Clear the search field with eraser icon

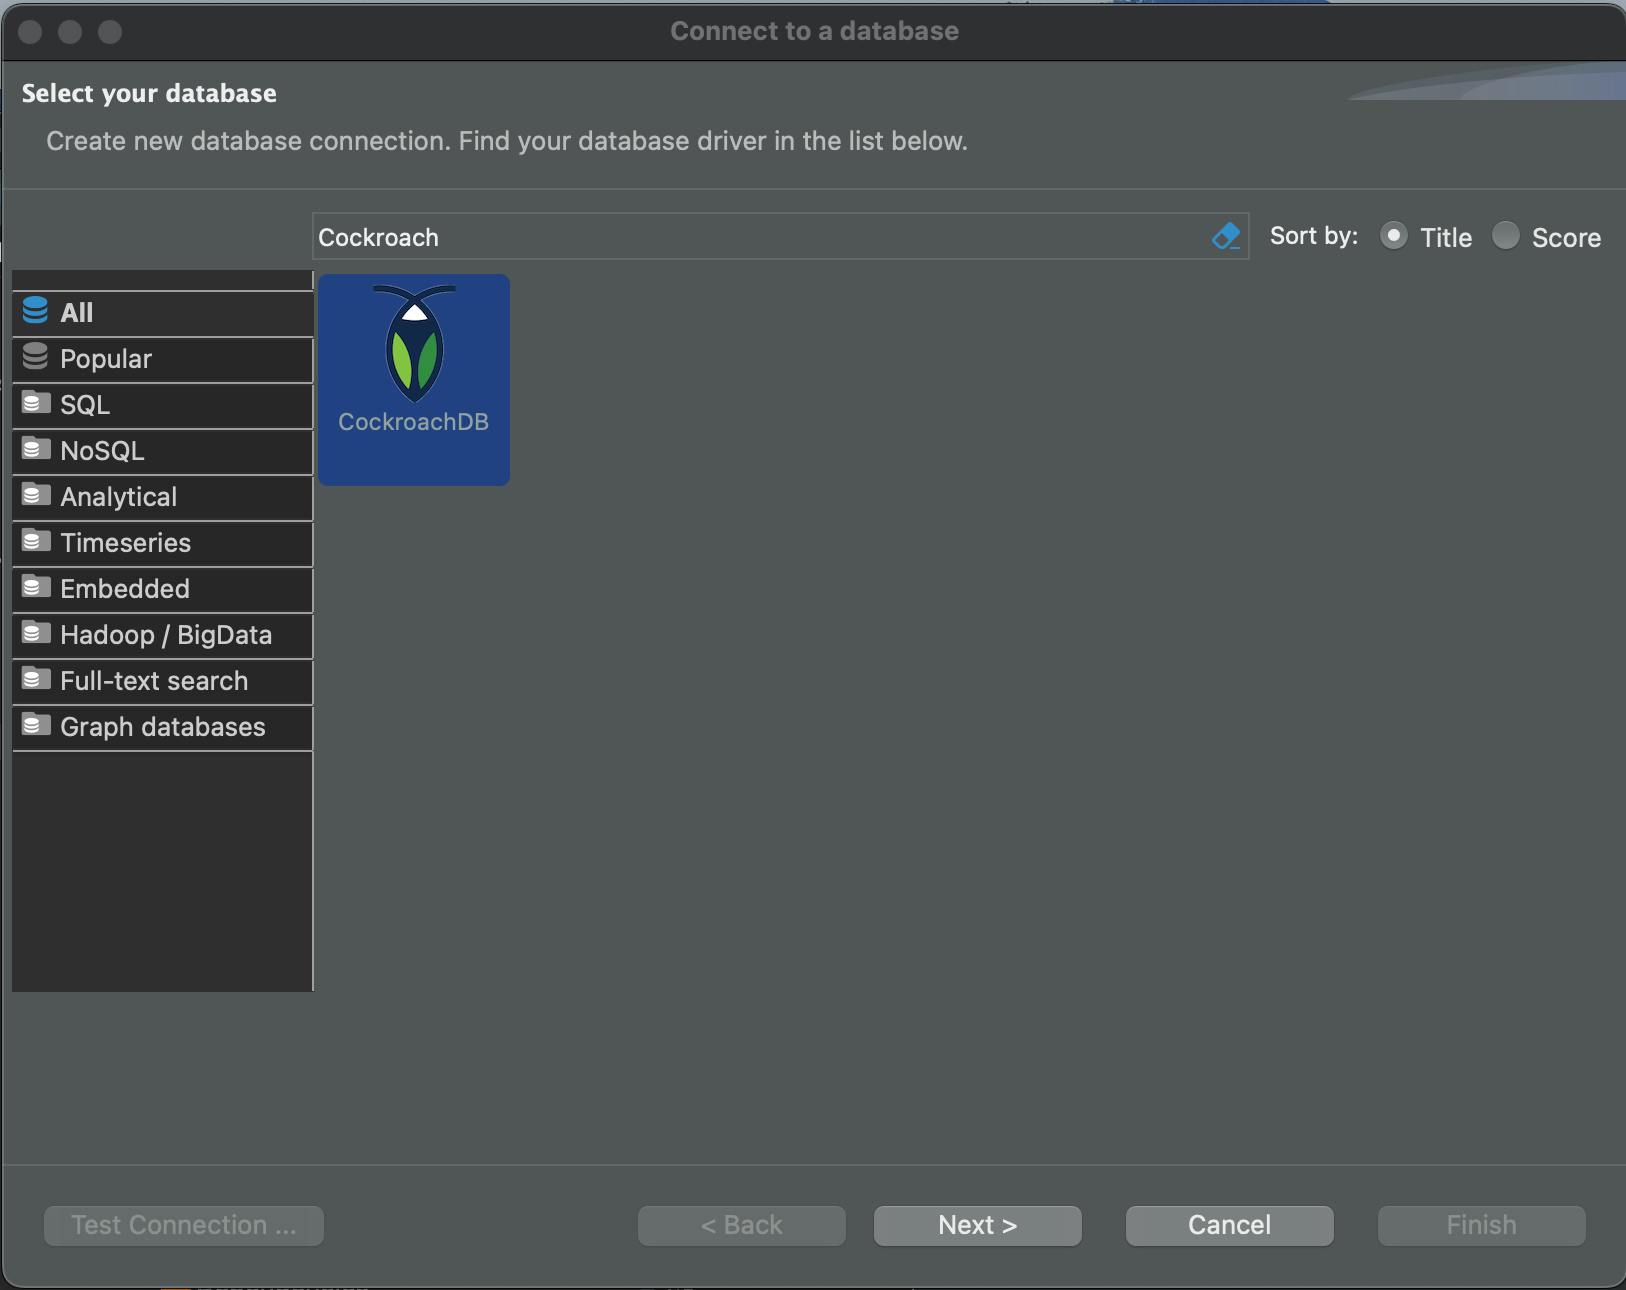[x=1225, y=237]
